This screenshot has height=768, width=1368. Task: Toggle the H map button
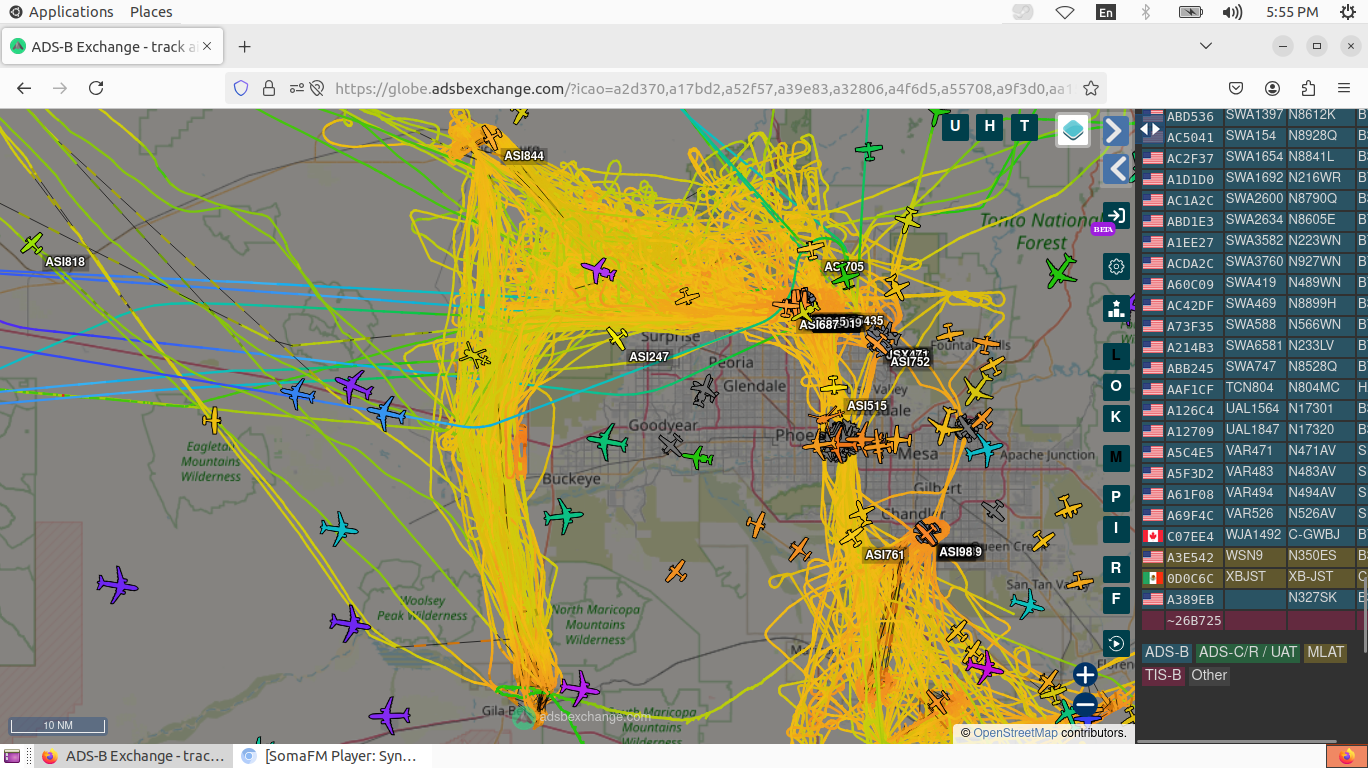(x=990, y=126)
